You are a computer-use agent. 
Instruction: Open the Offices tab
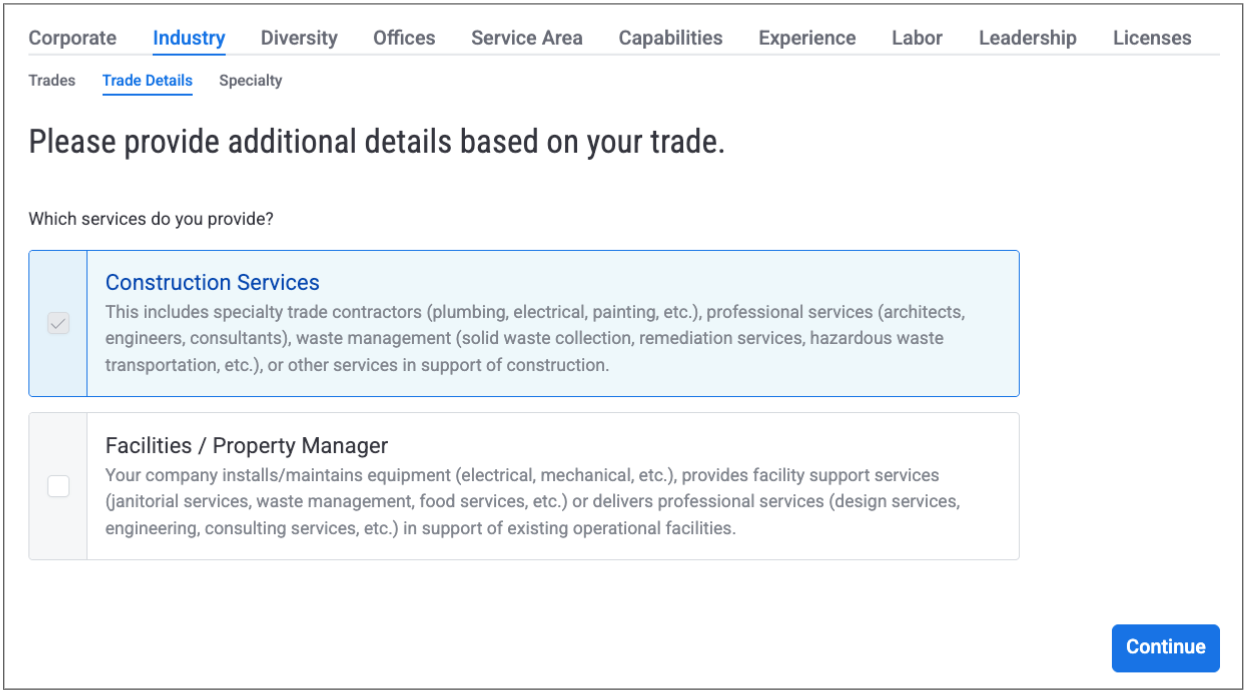pos(404,38)
